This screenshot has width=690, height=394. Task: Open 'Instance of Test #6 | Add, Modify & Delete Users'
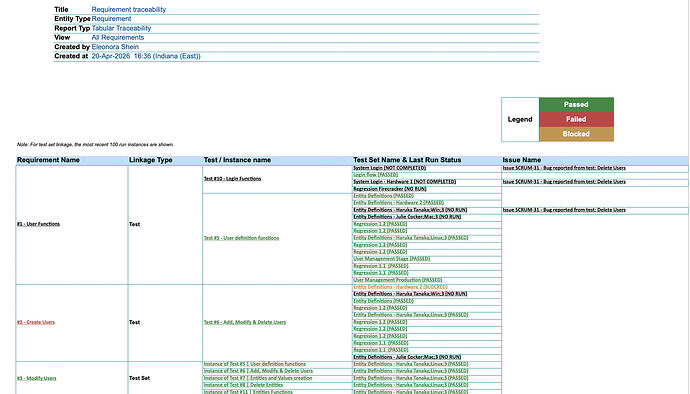coord(258,371)
